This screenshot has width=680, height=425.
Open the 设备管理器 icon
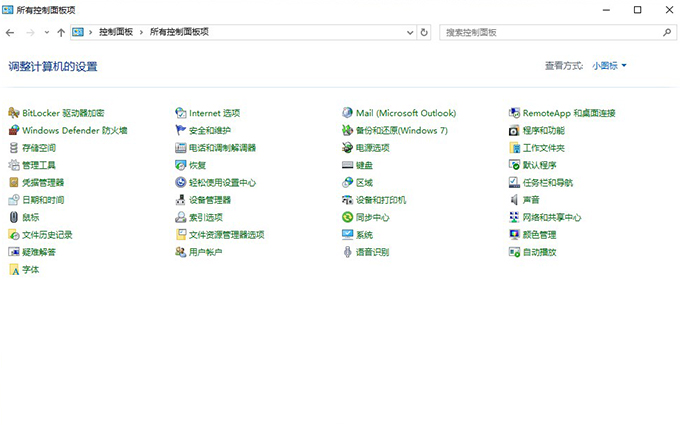[x=180, y=200]
